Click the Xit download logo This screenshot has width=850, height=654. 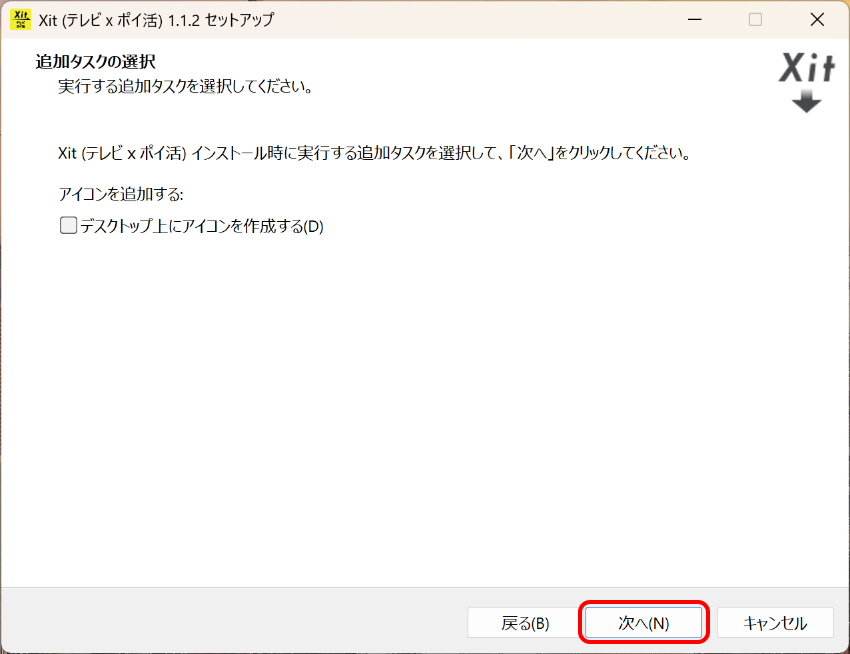(807, 82)
